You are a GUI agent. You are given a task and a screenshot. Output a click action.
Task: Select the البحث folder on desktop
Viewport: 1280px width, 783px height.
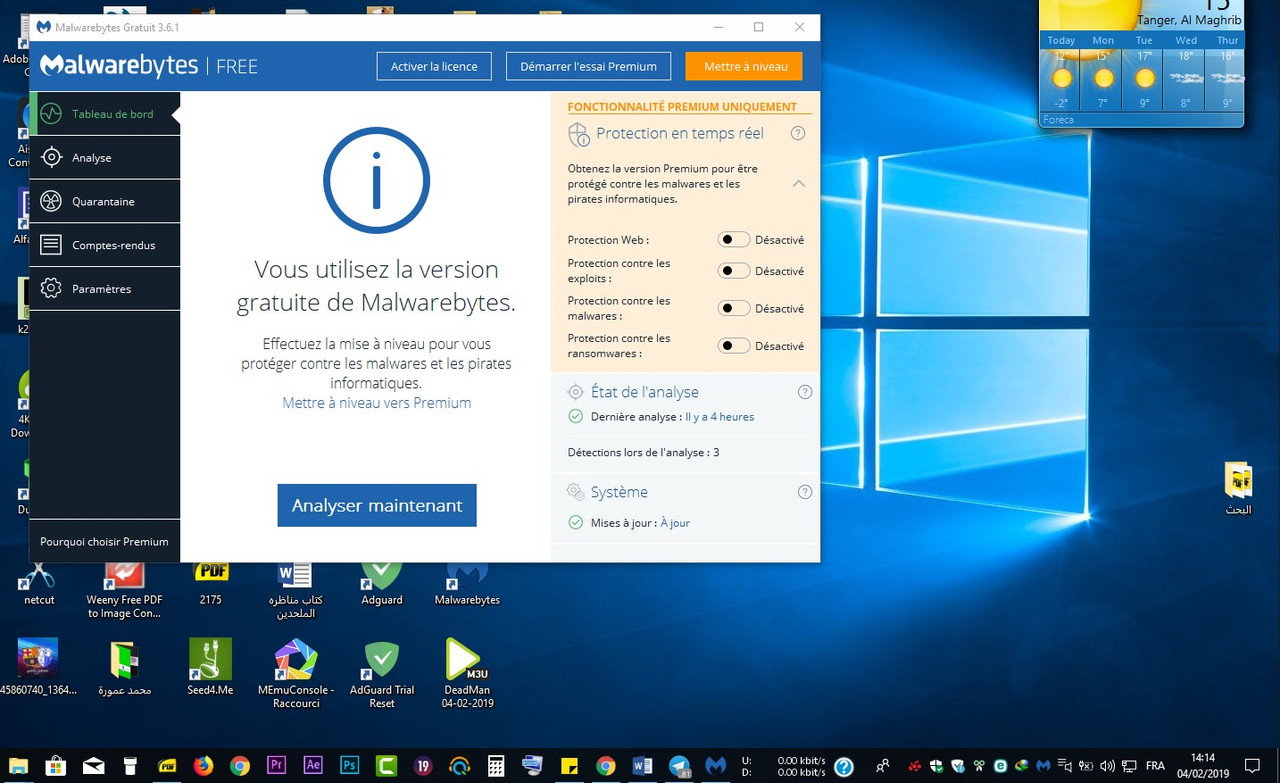pos(1238,489)
